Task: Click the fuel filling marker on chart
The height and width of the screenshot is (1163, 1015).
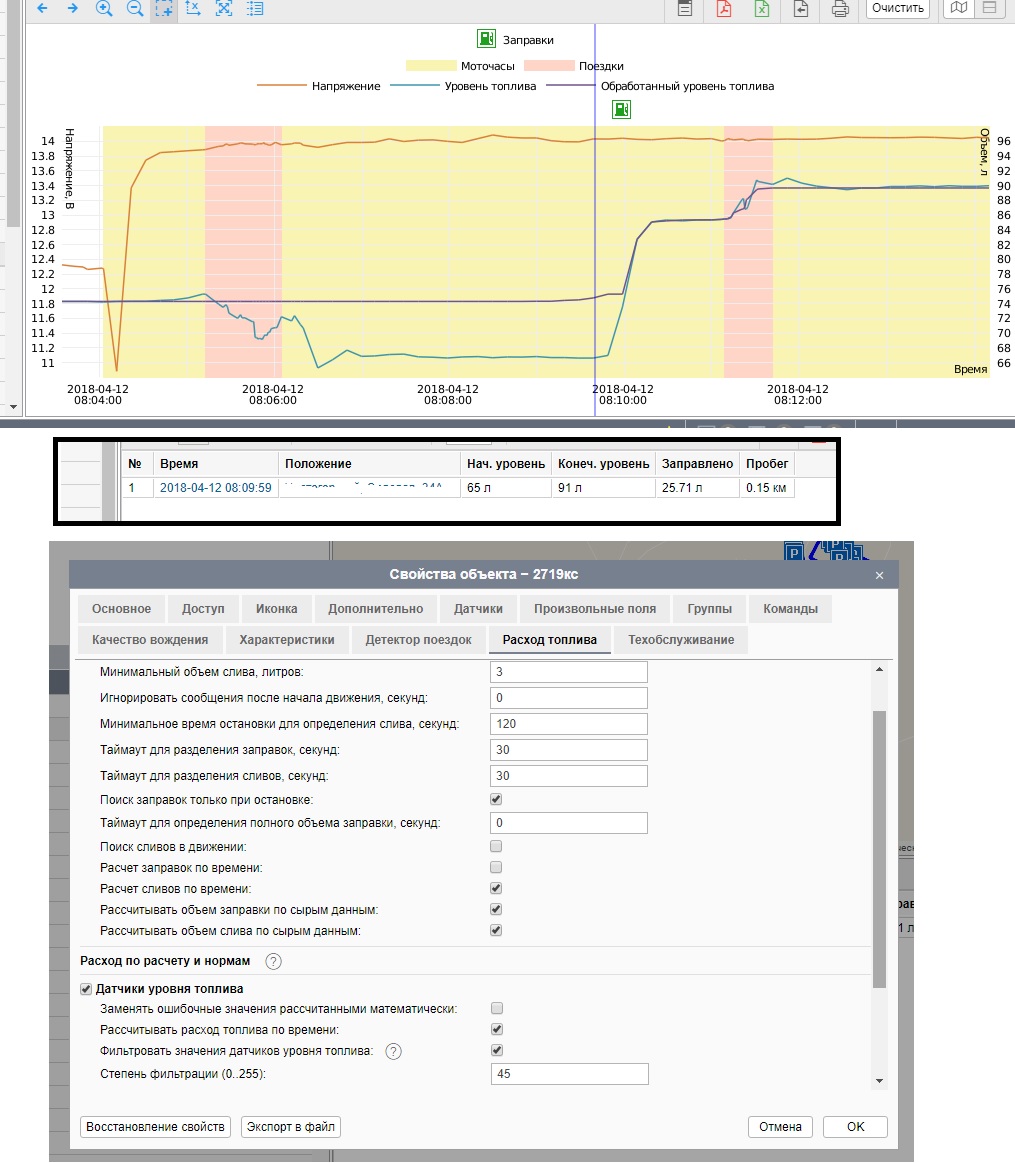Action: point(621,109)
